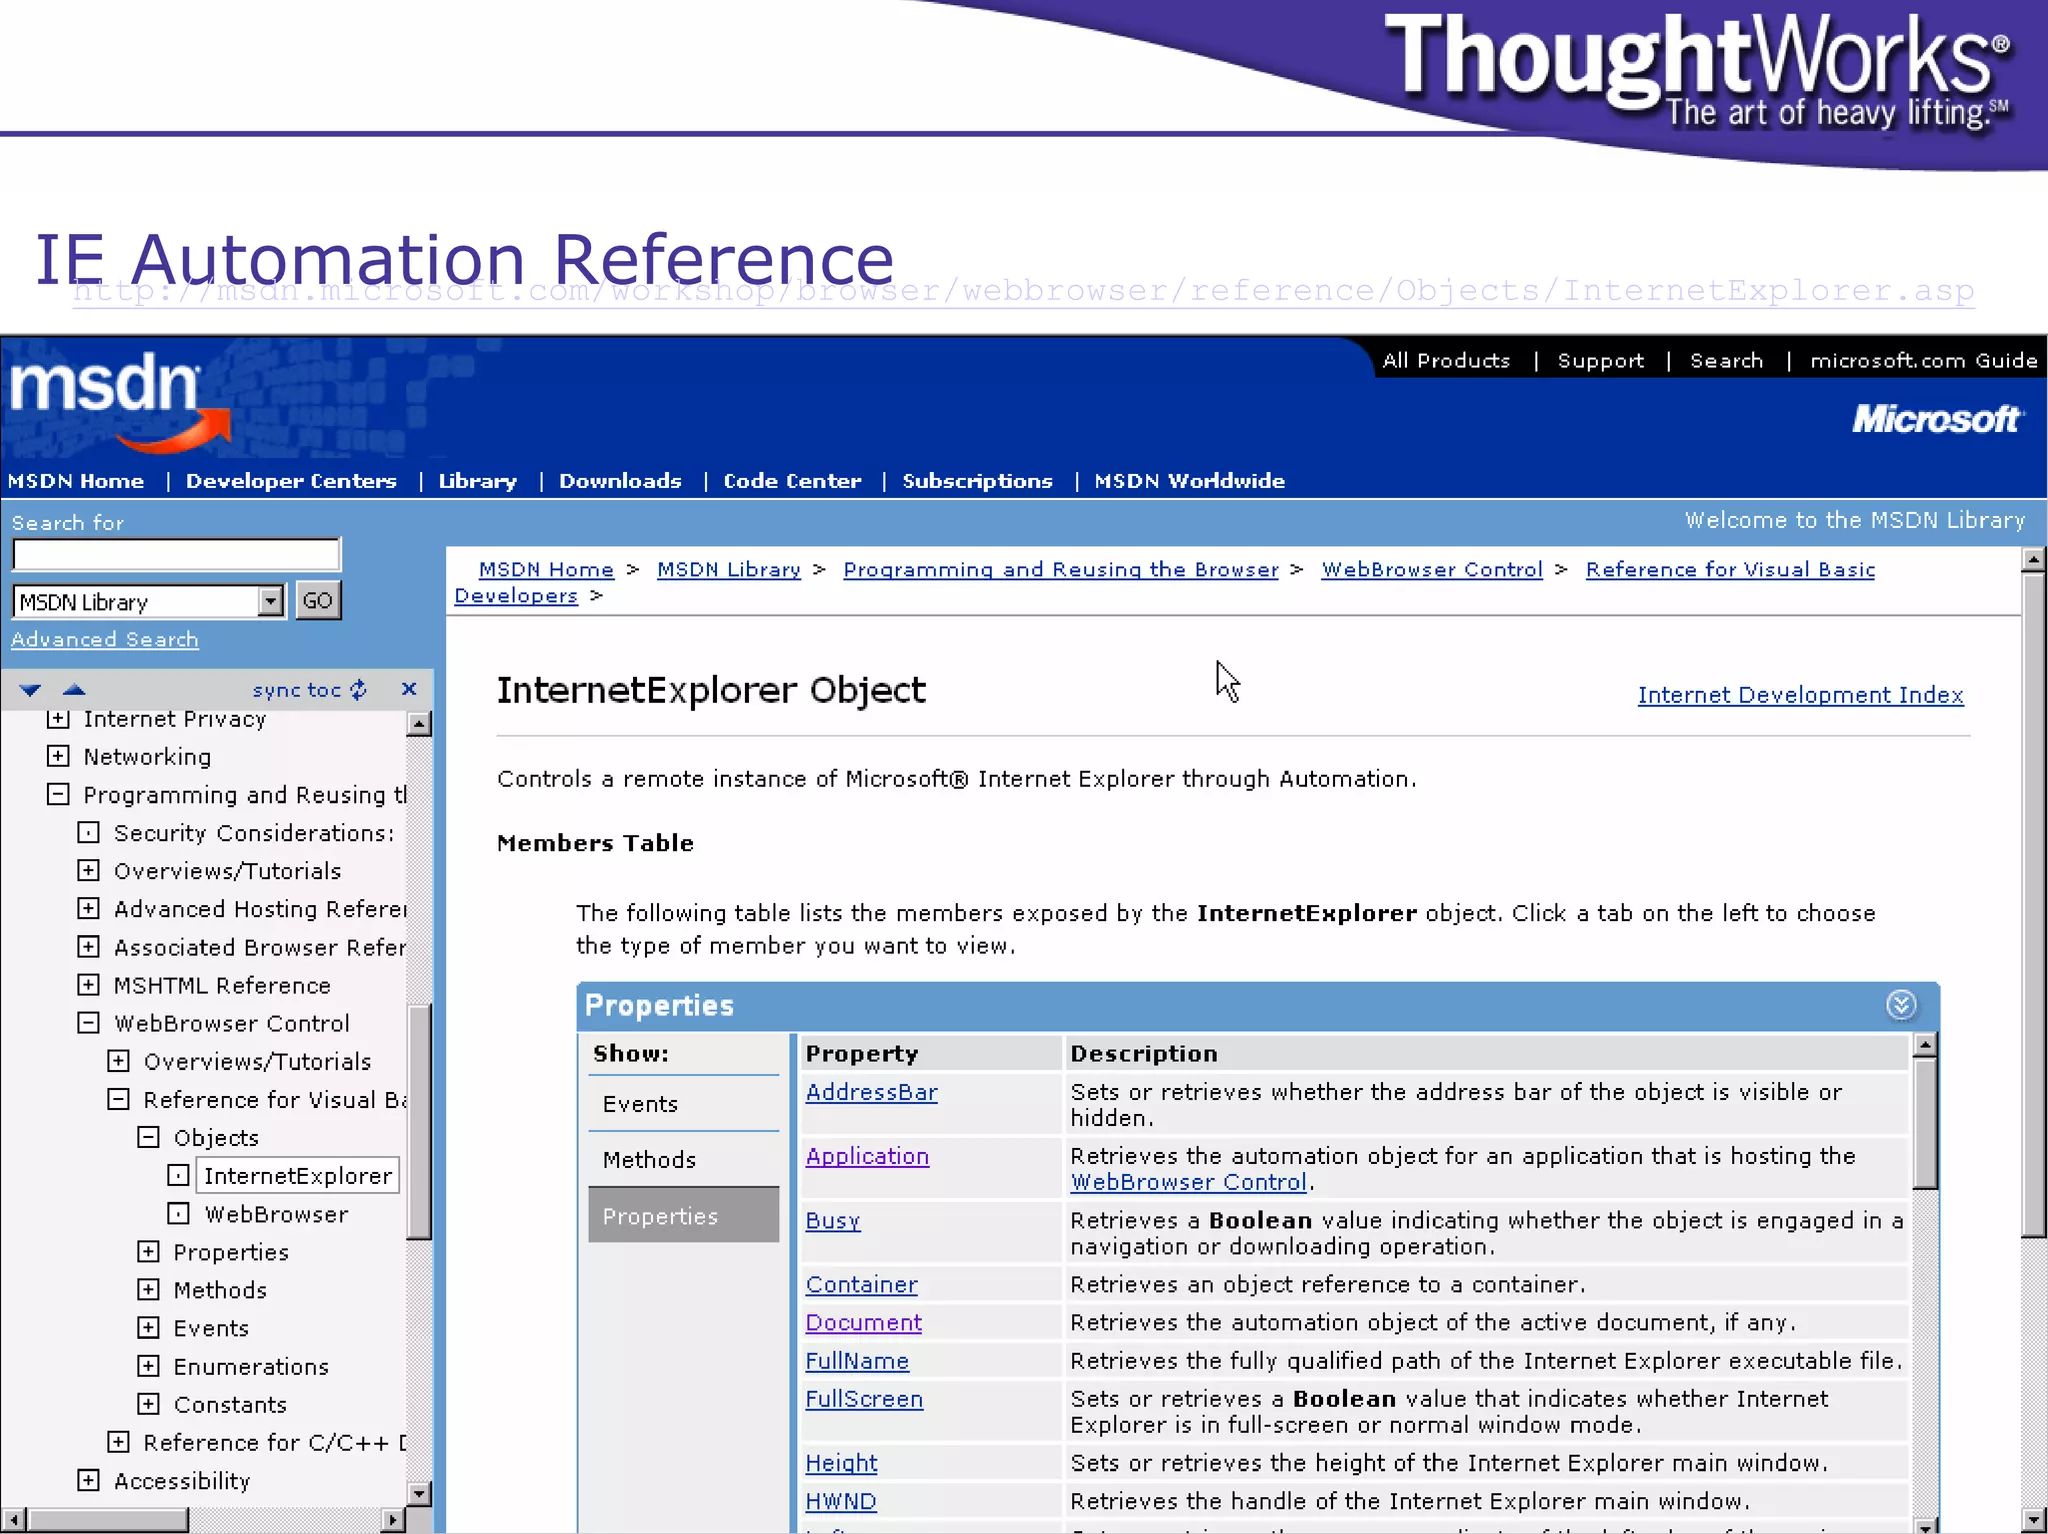Expand the Constants tree node
Viewport: 2048px width, 1534px height.
coord(148,1403)
